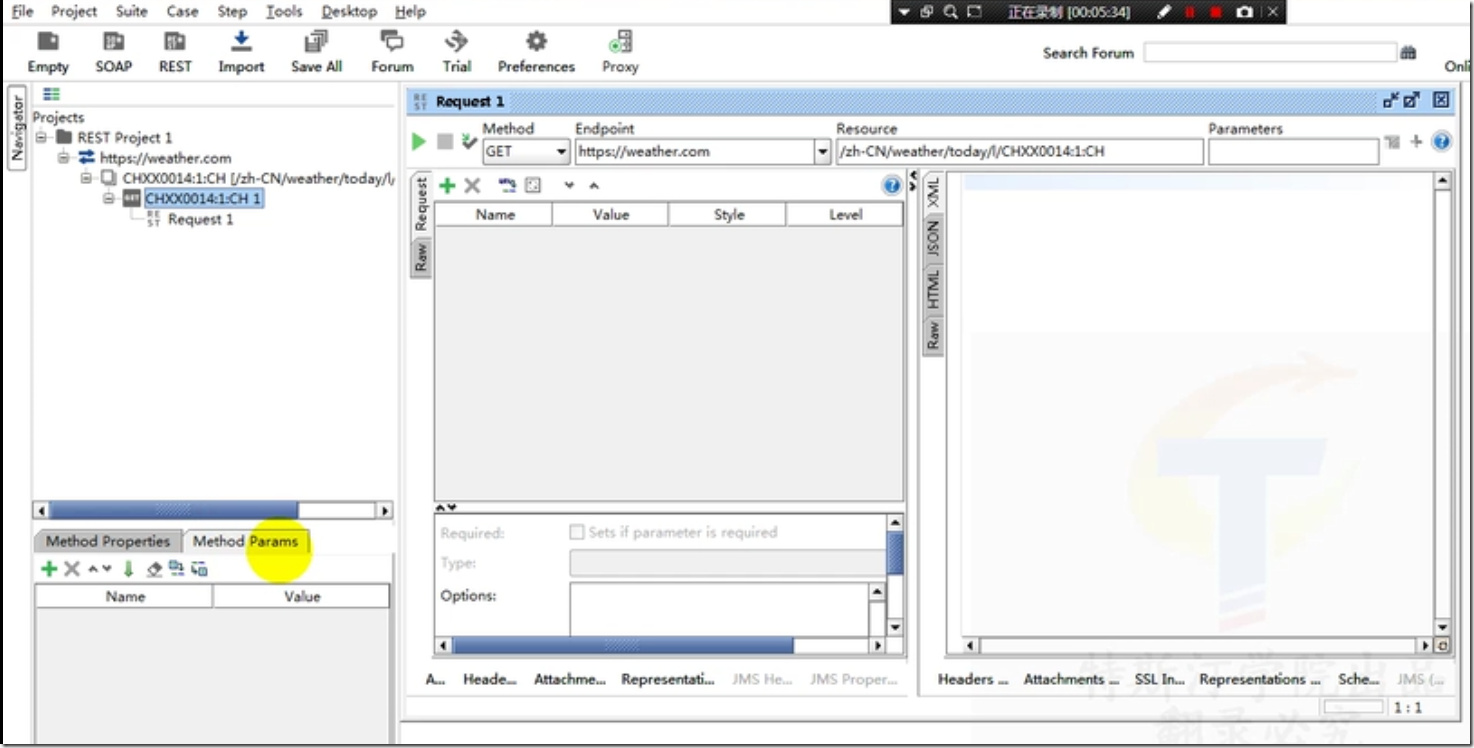1474x748 pixels.
Task: Click the last icon in Method Params toolbar
Action: coord(200,569)
